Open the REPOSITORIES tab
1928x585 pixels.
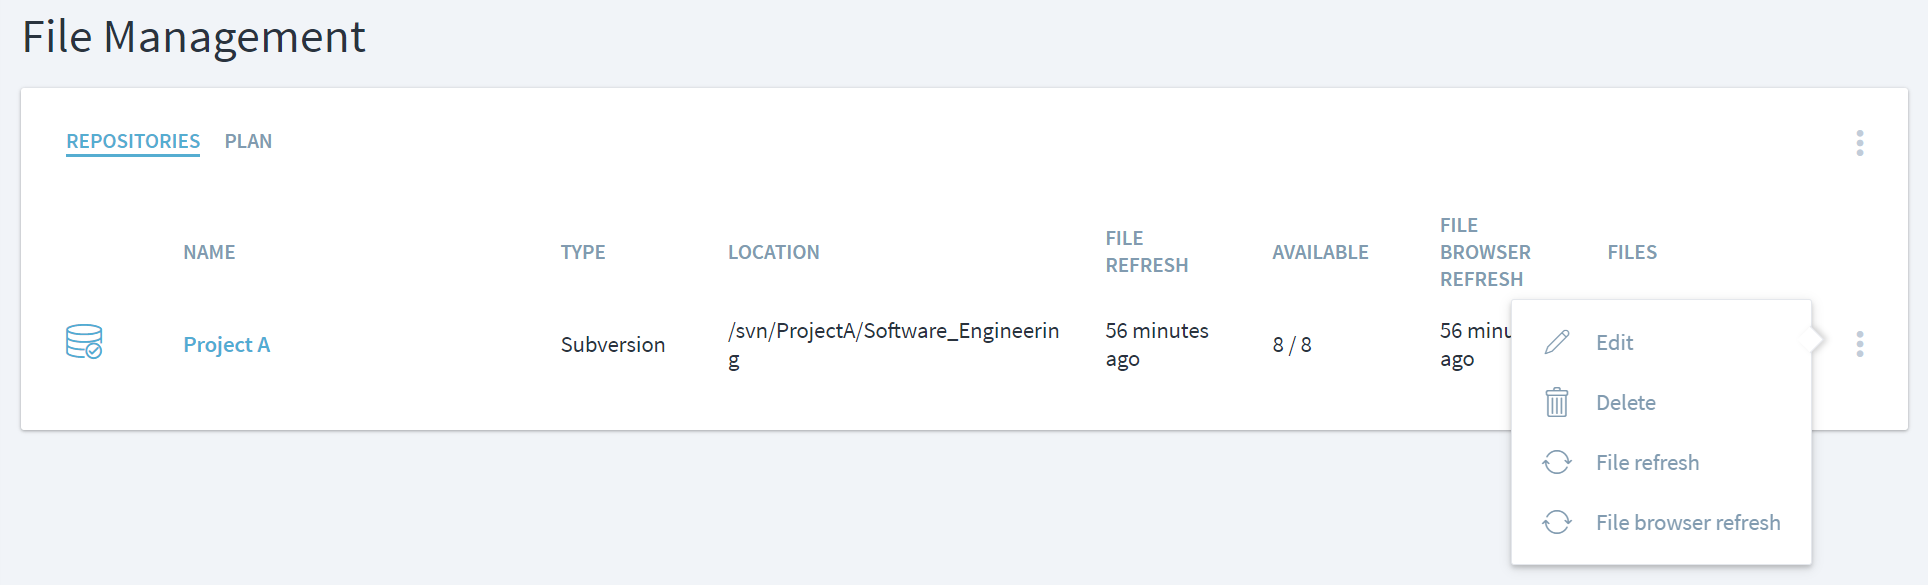[133, 141]
